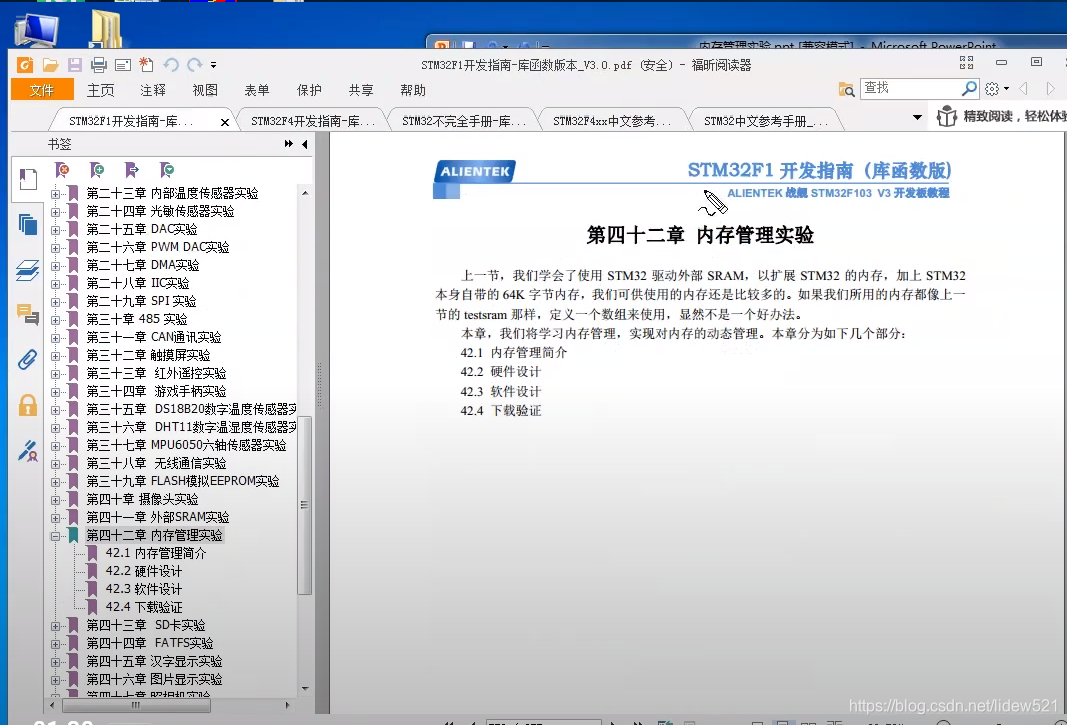Image resolution: width=1067 pixels, height=725 pixels.
Task: Open the layers sidebar panel icon
Action: (x=28, y=270)
